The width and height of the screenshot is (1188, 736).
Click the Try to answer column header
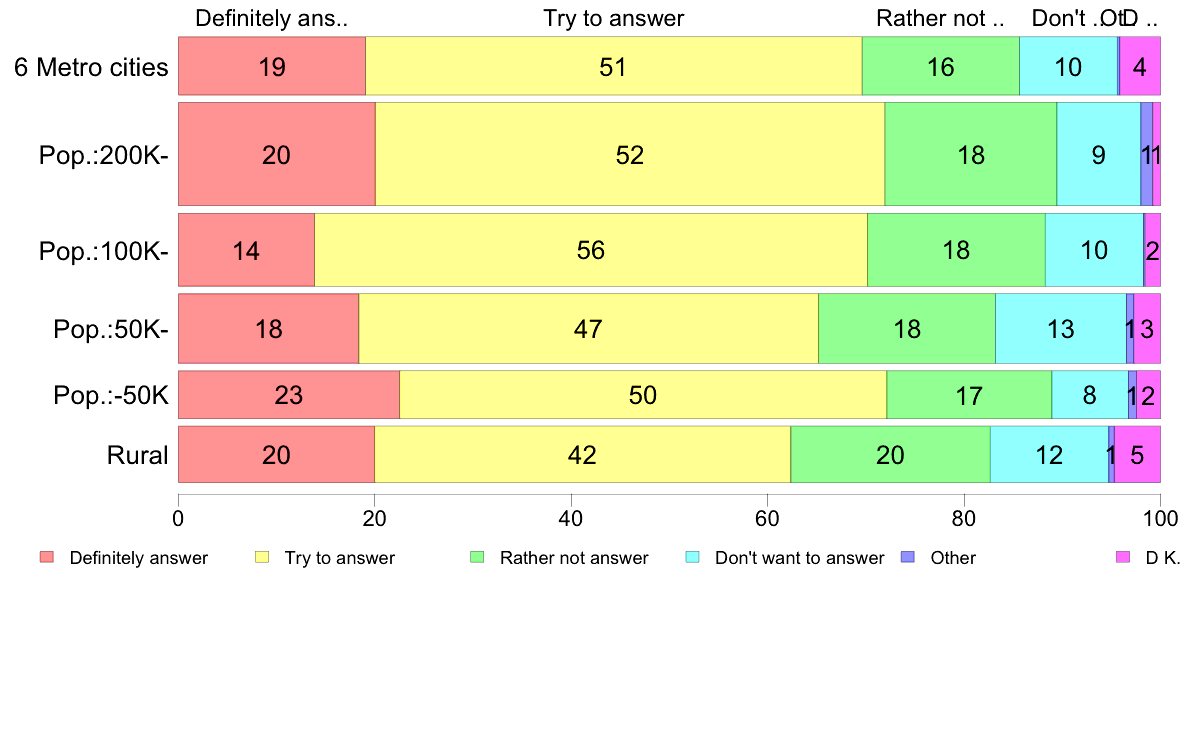point(614,18)
